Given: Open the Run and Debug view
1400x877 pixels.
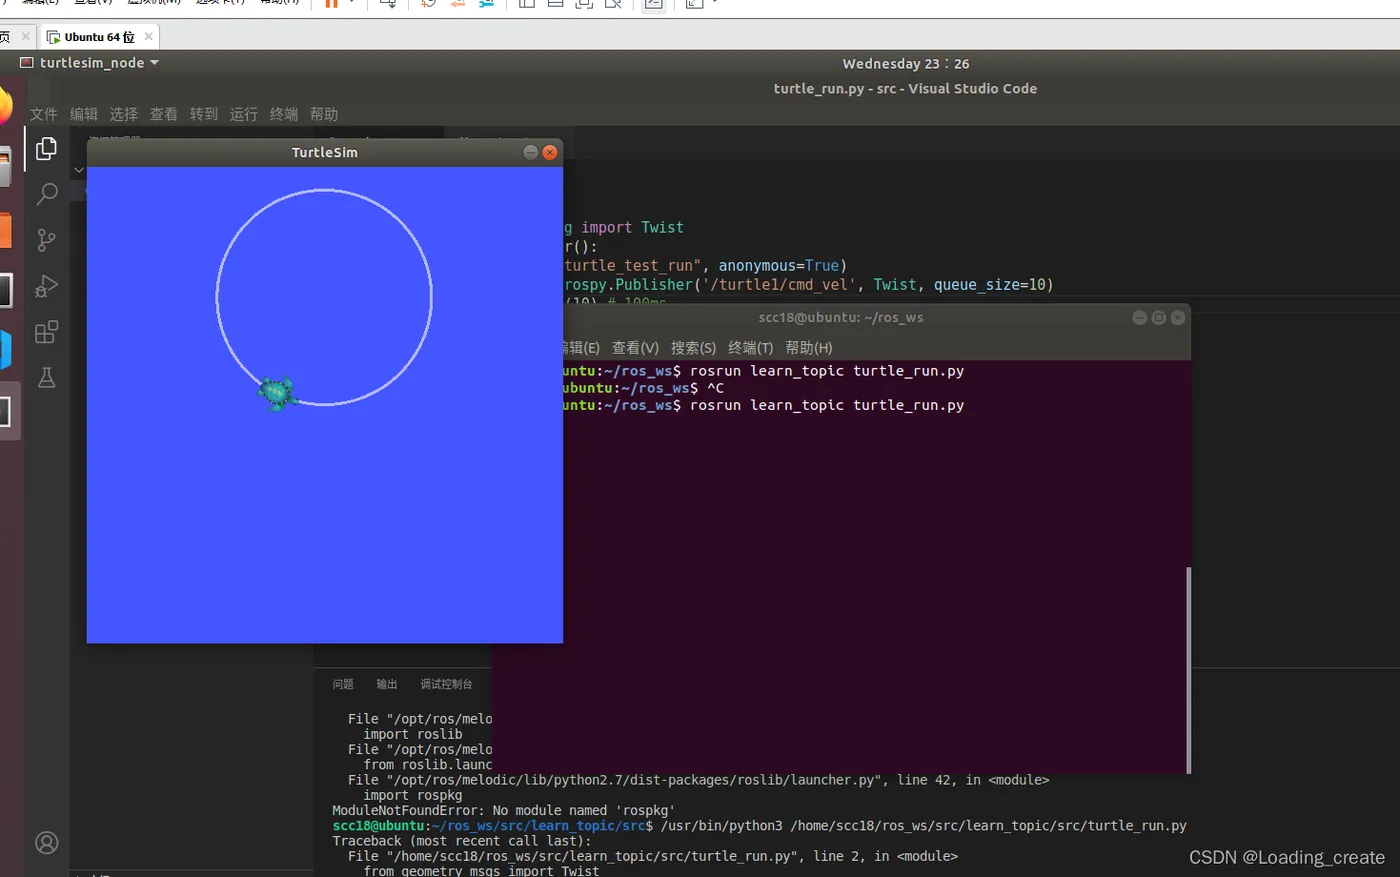Looking at the screenshot, I should 46,286.
